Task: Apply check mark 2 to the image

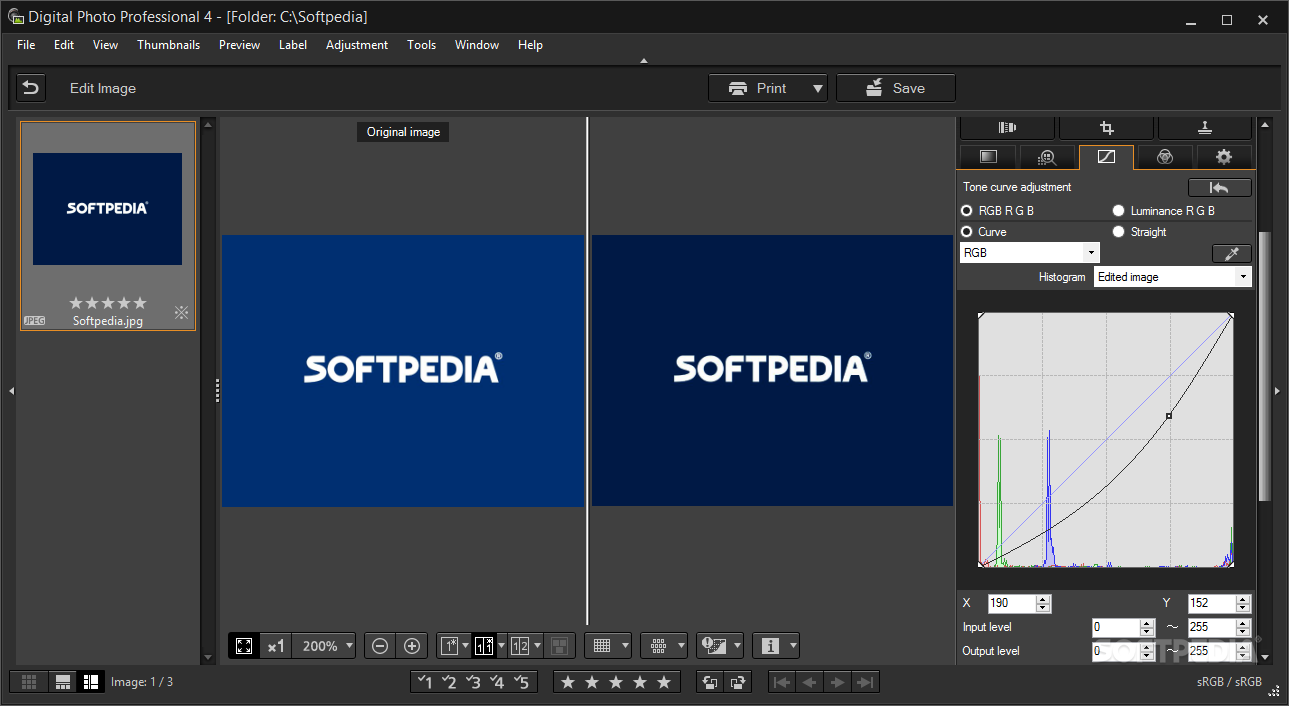Action: (449, 682)
